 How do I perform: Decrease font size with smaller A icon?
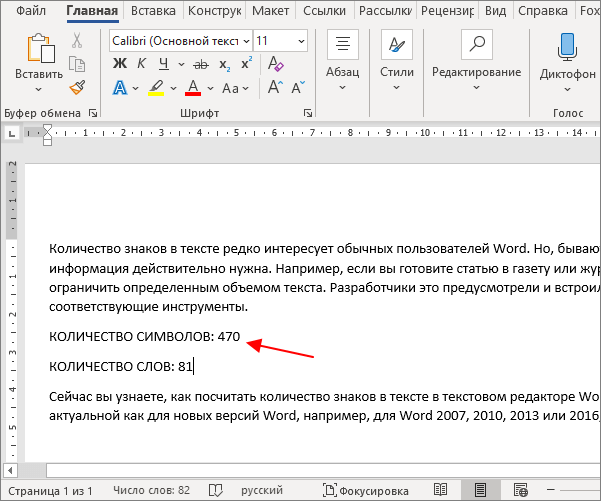298,87
